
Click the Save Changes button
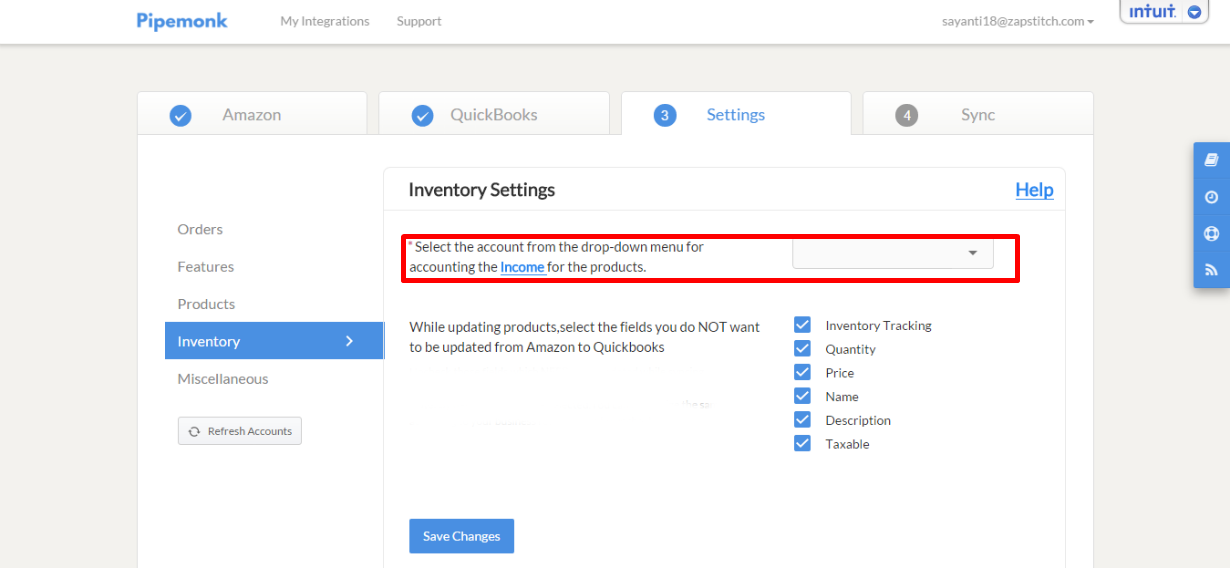461,536
